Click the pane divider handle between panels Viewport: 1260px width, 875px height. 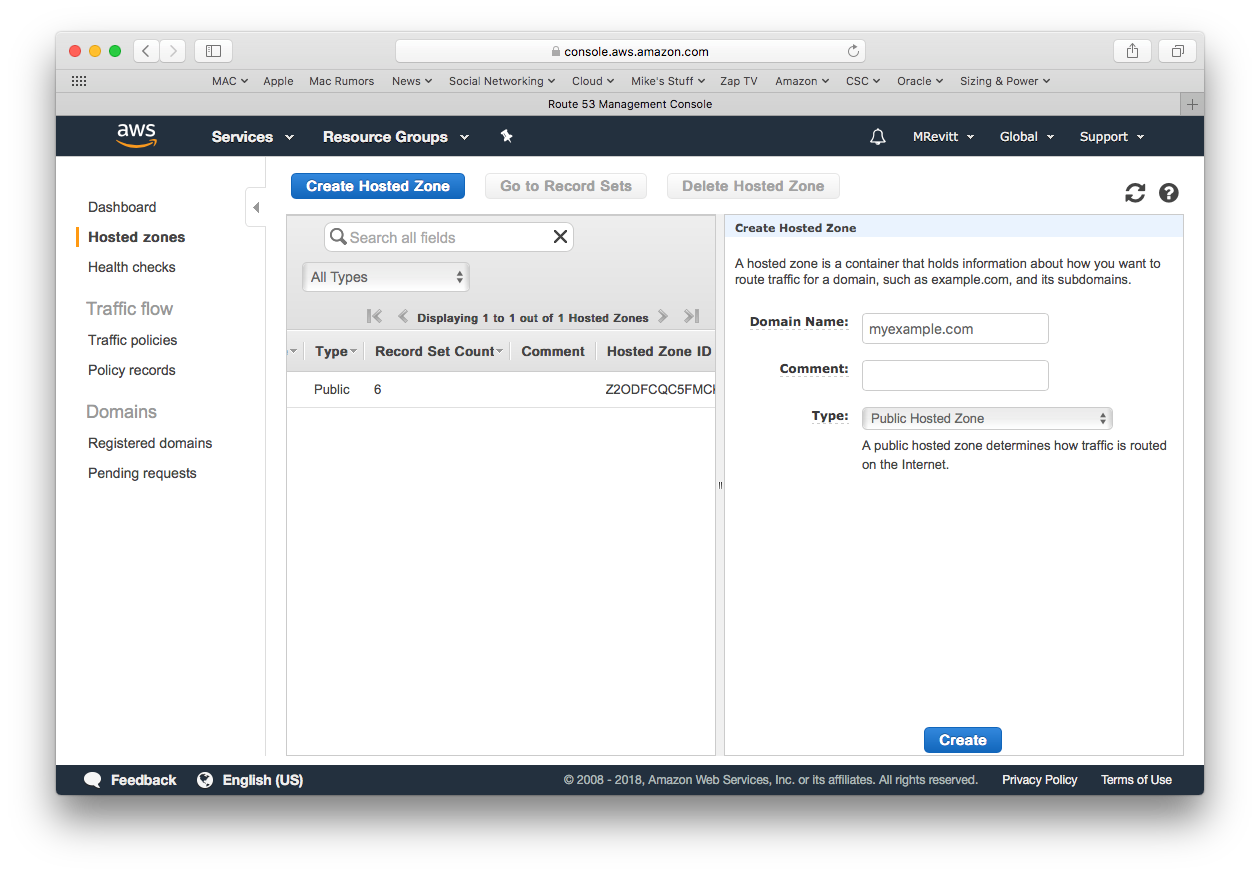point(720,485)
